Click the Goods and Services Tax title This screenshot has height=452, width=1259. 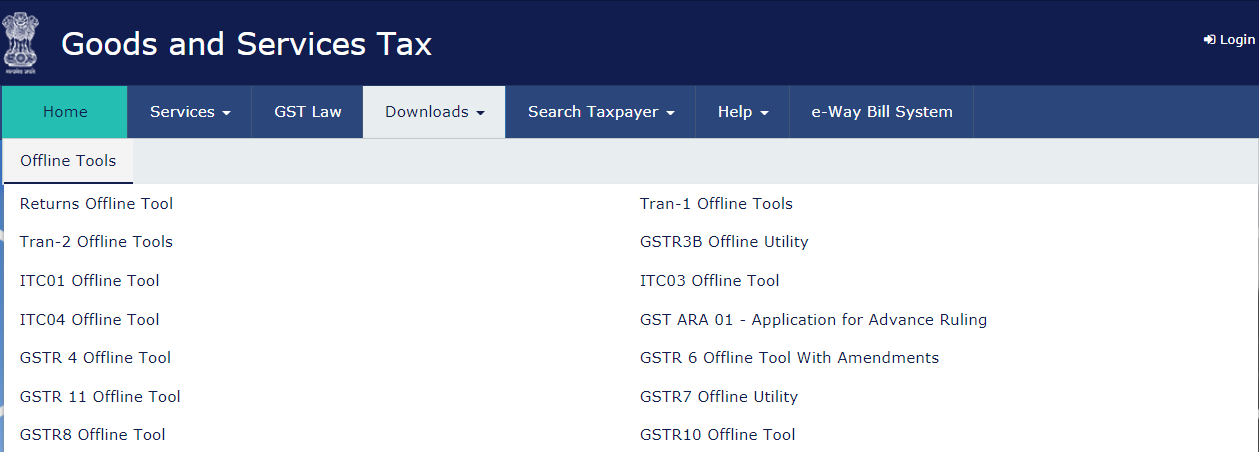246,44
